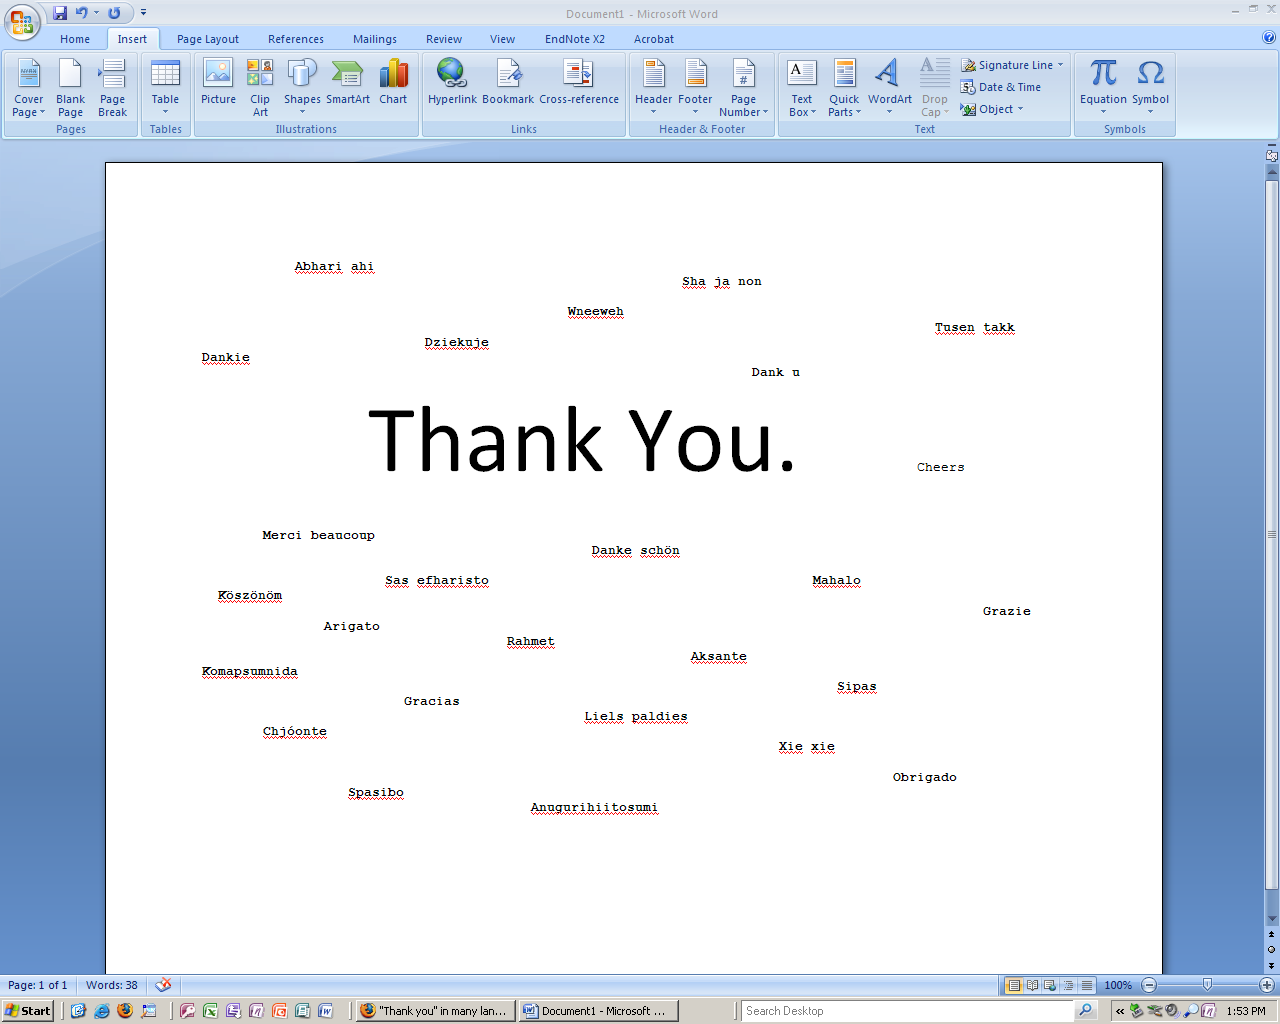Click the 100% zoom level
This screenshot has height=1024, width=1280.
(x=1118, y=985)
